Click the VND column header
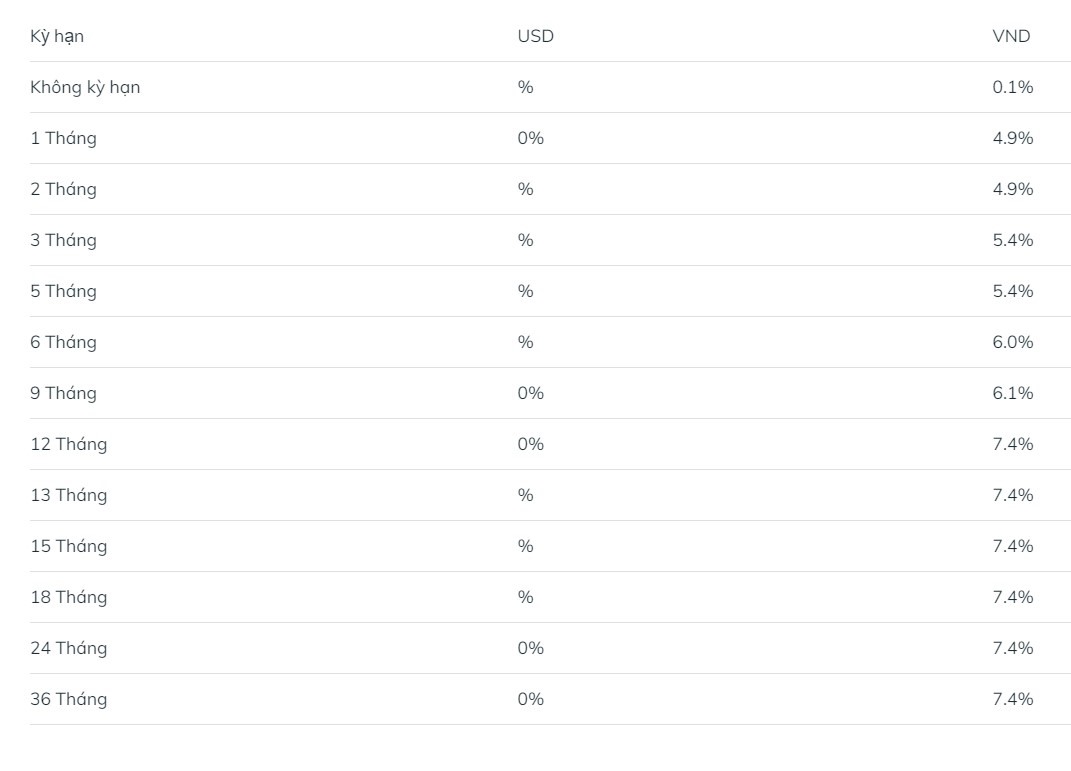1071x771 pixels. click(x=1011, y=36)
